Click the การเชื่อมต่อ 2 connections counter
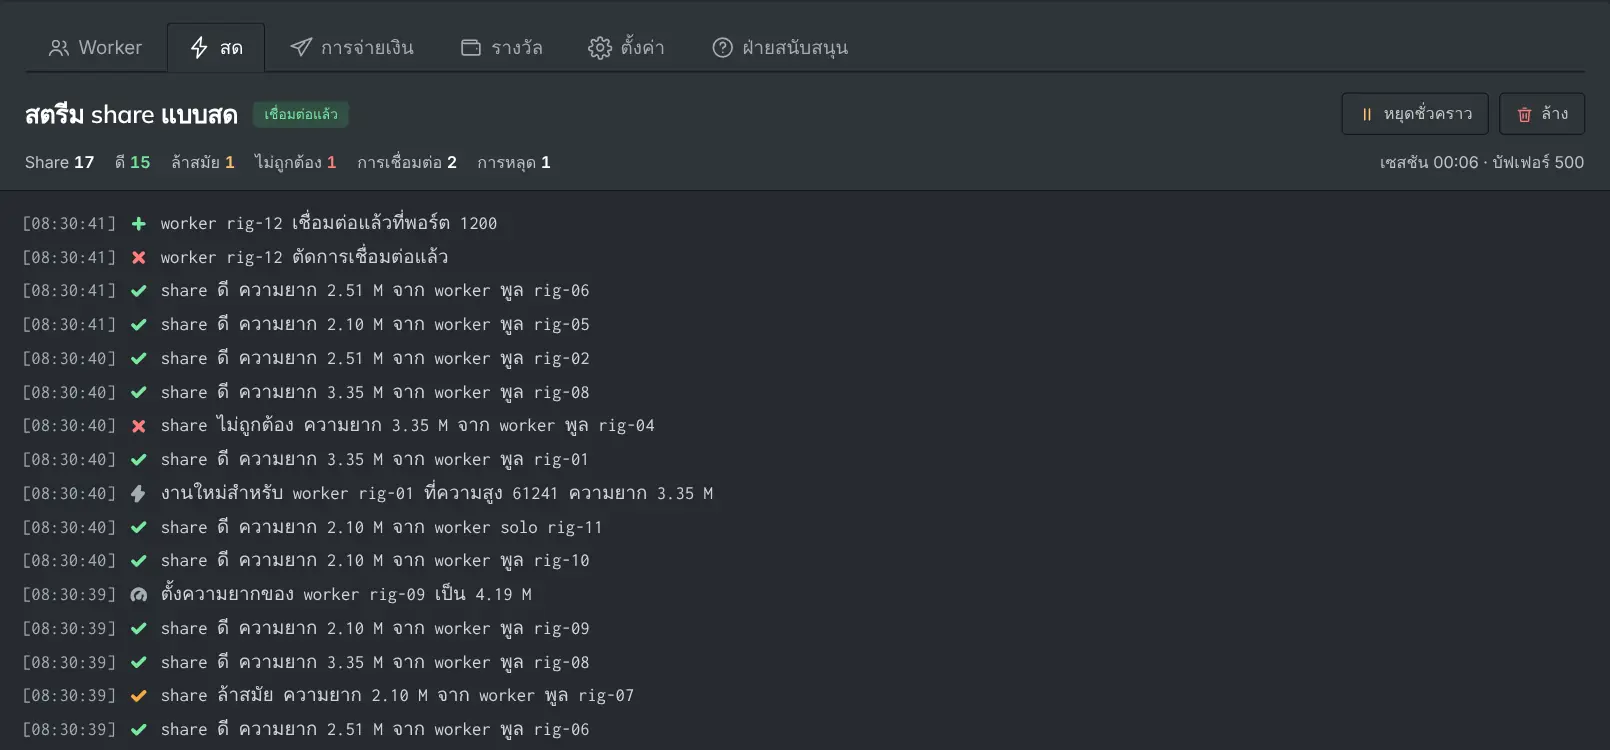The width and height of the screenshot is (1610, 750). coord(407,162)
